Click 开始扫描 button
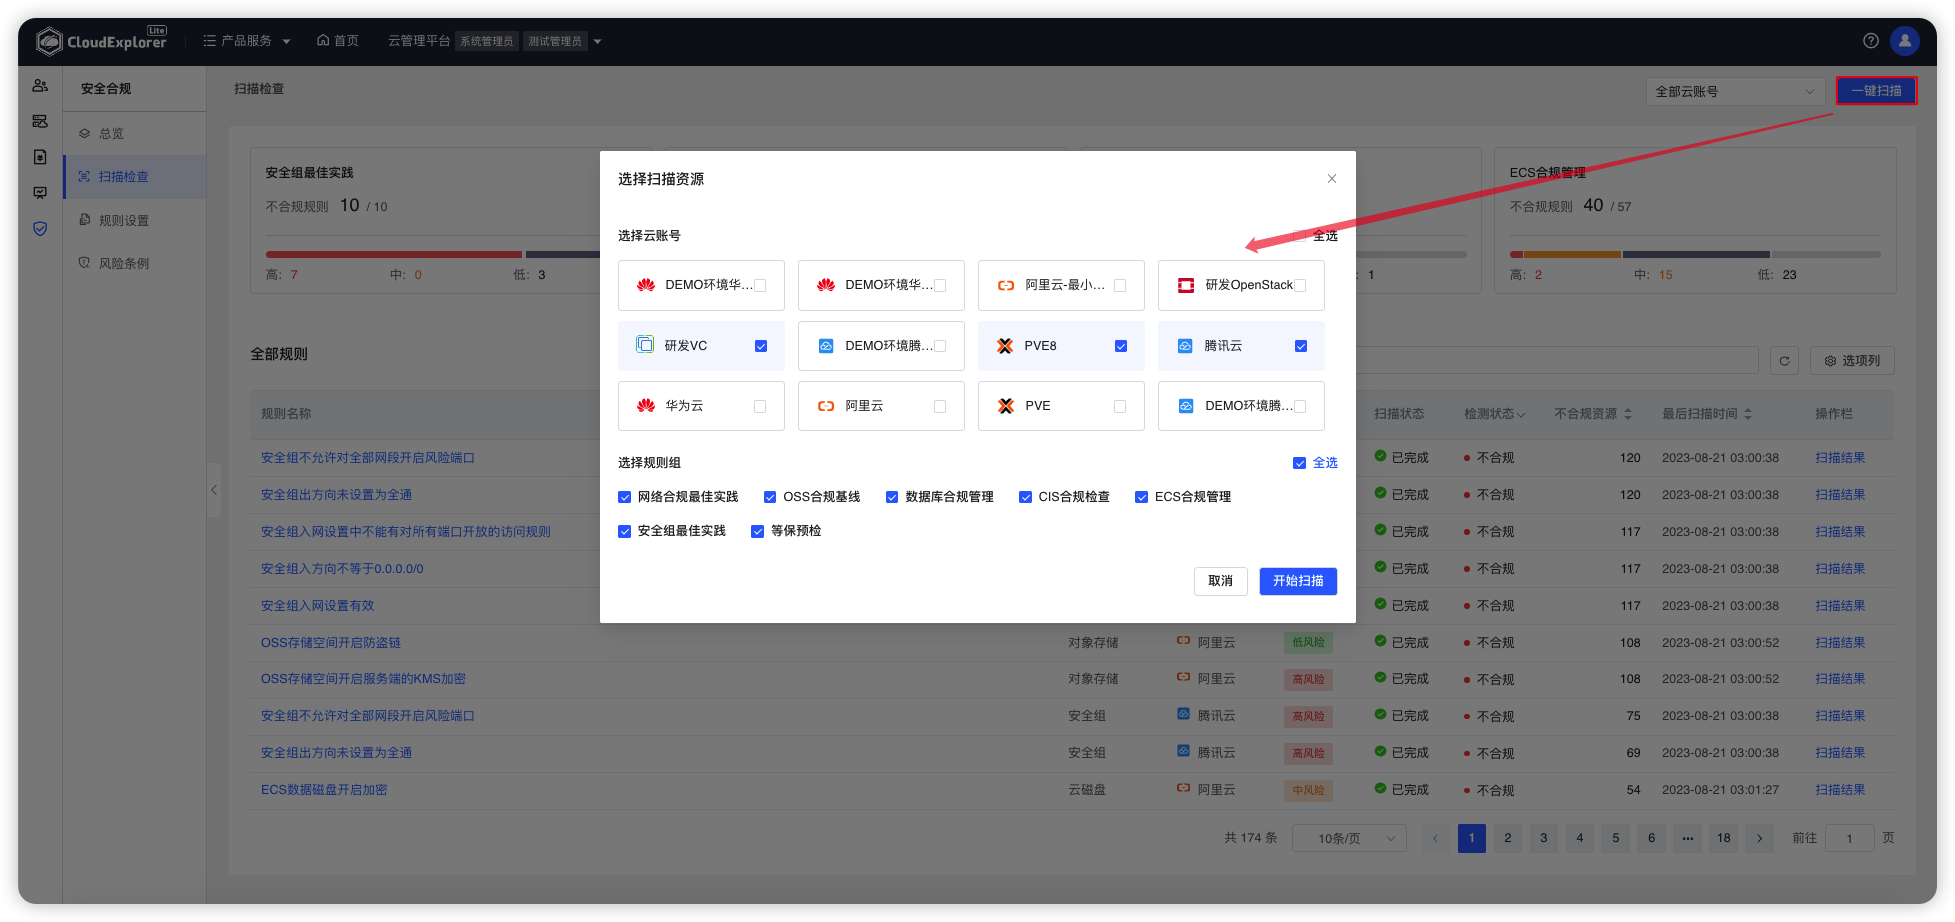The image size is (1955, 922). coord(1298,581)
